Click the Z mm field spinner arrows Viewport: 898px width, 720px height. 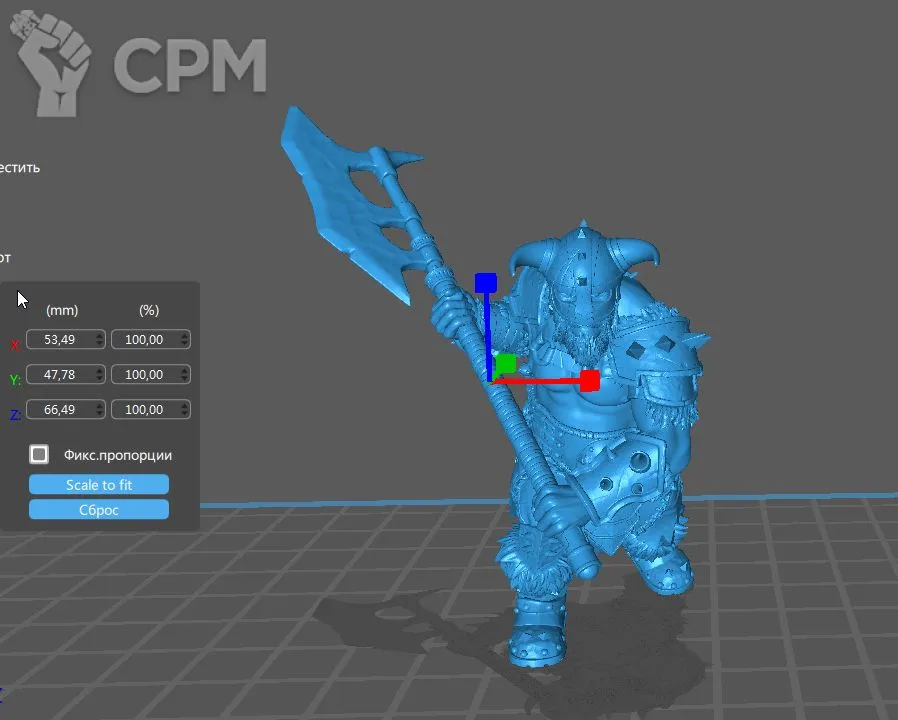click(x=99, y=409)
